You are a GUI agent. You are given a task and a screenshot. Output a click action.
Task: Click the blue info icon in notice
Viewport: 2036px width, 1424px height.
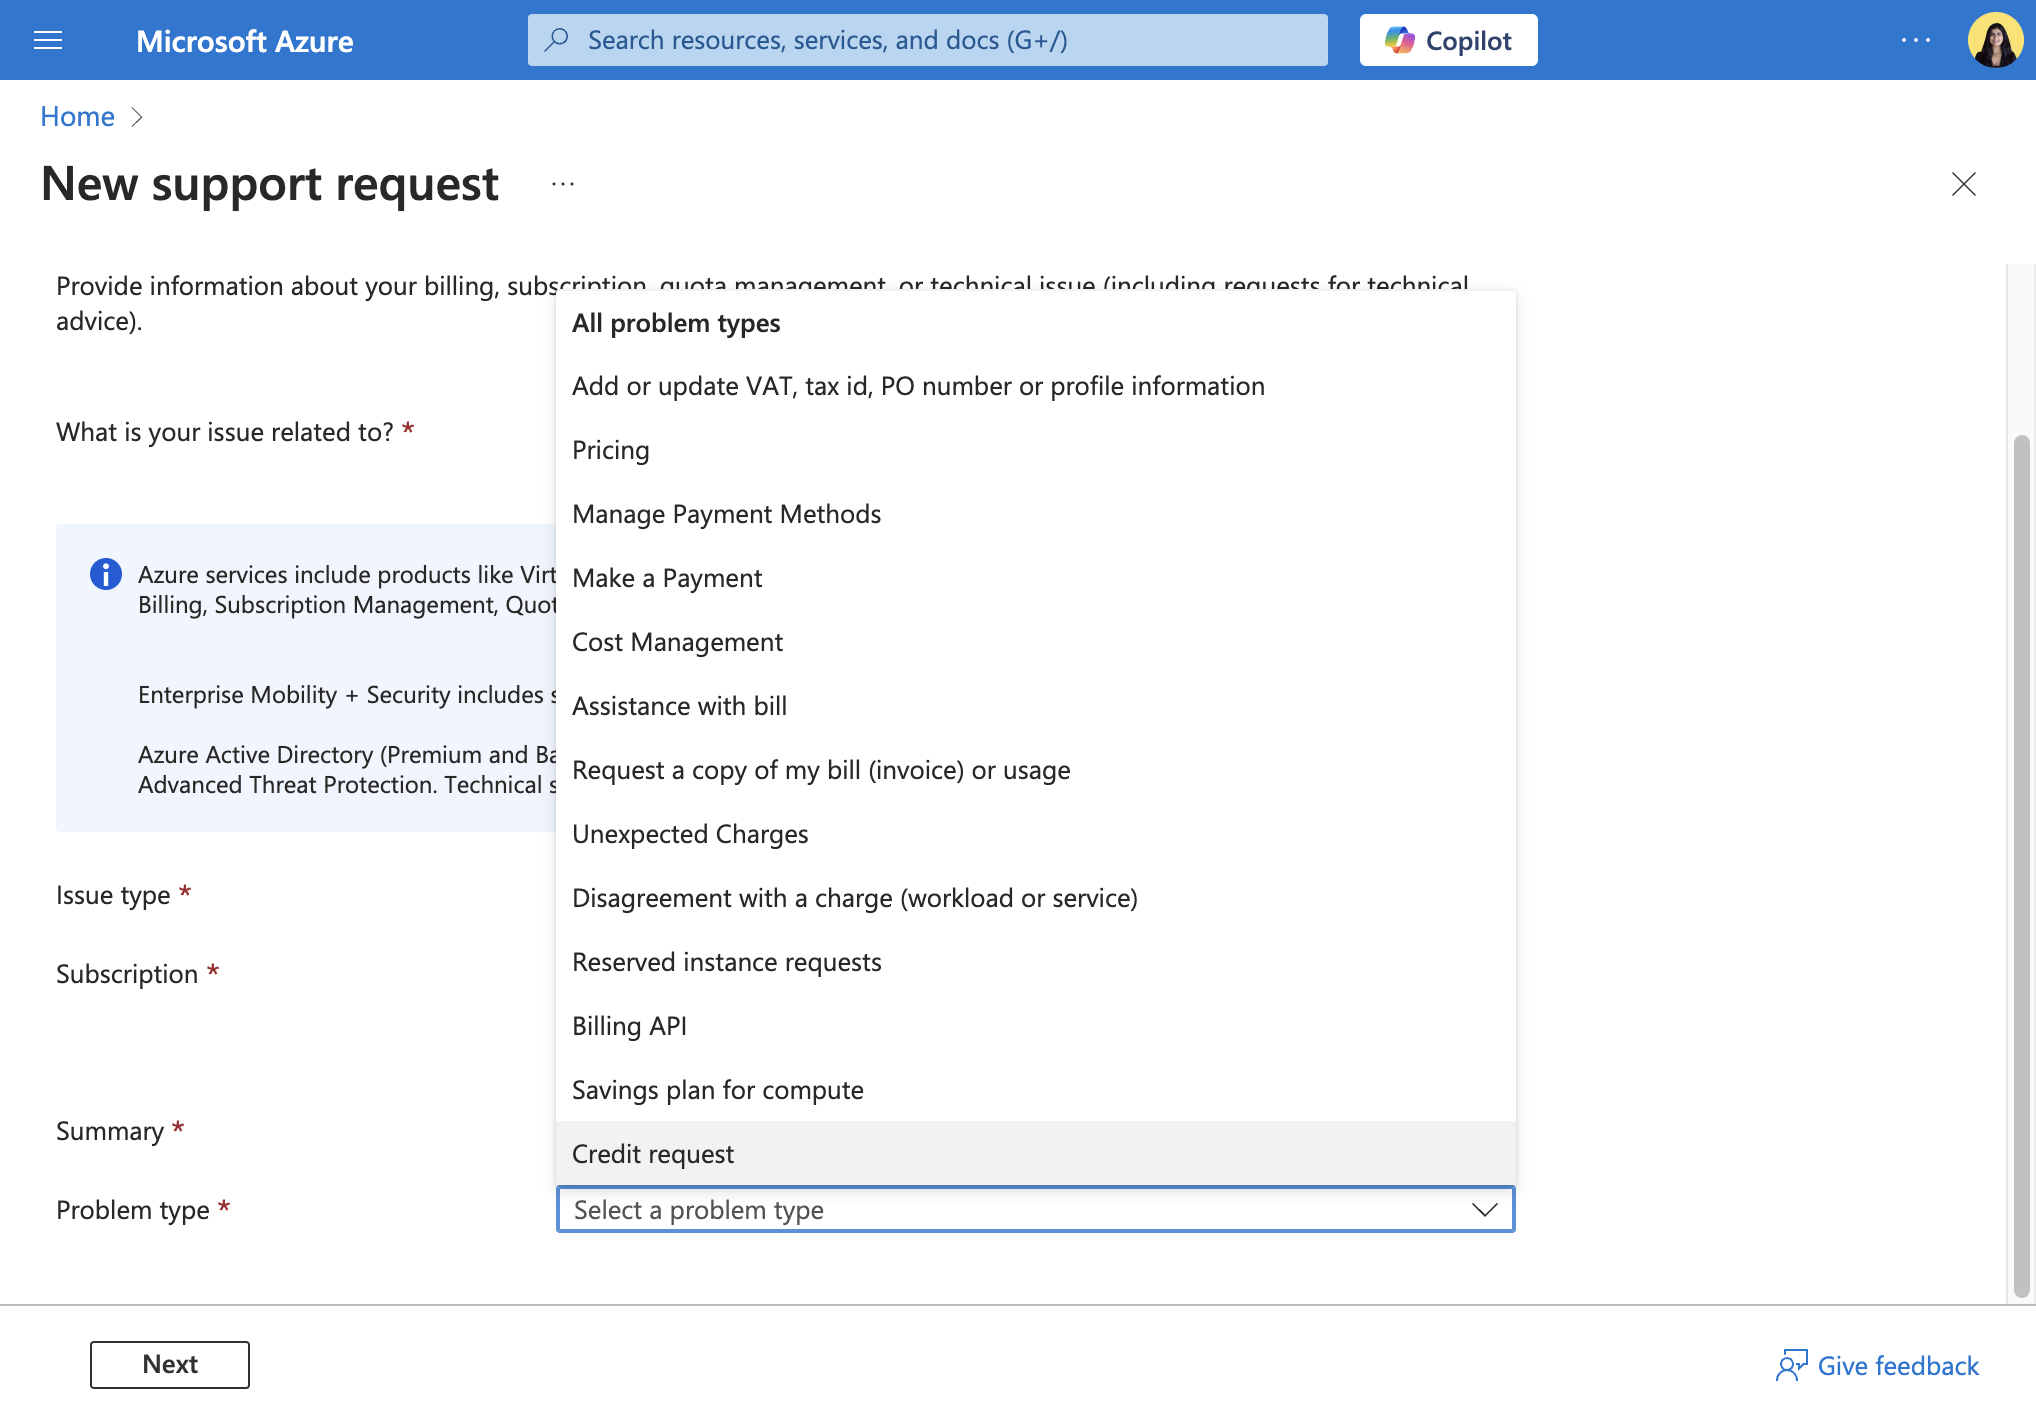[x=106, y=574]
